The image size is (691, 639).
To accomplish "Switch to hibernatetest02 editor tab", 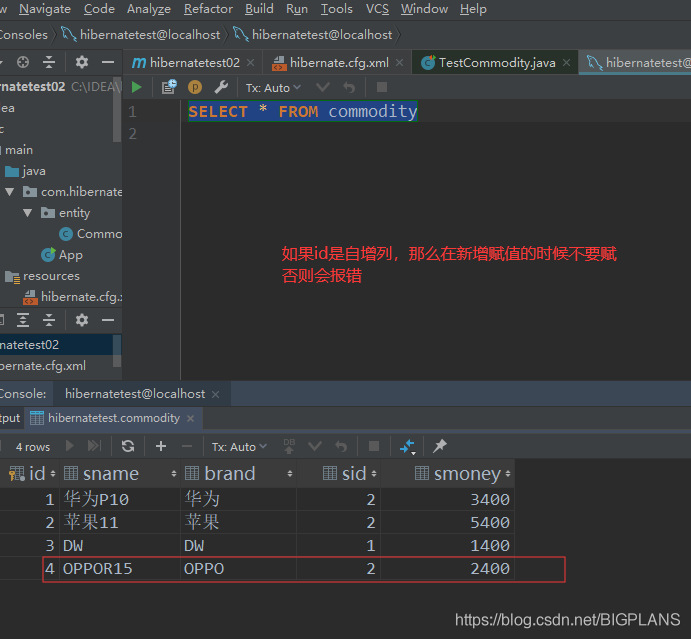I will coord(193,63).
